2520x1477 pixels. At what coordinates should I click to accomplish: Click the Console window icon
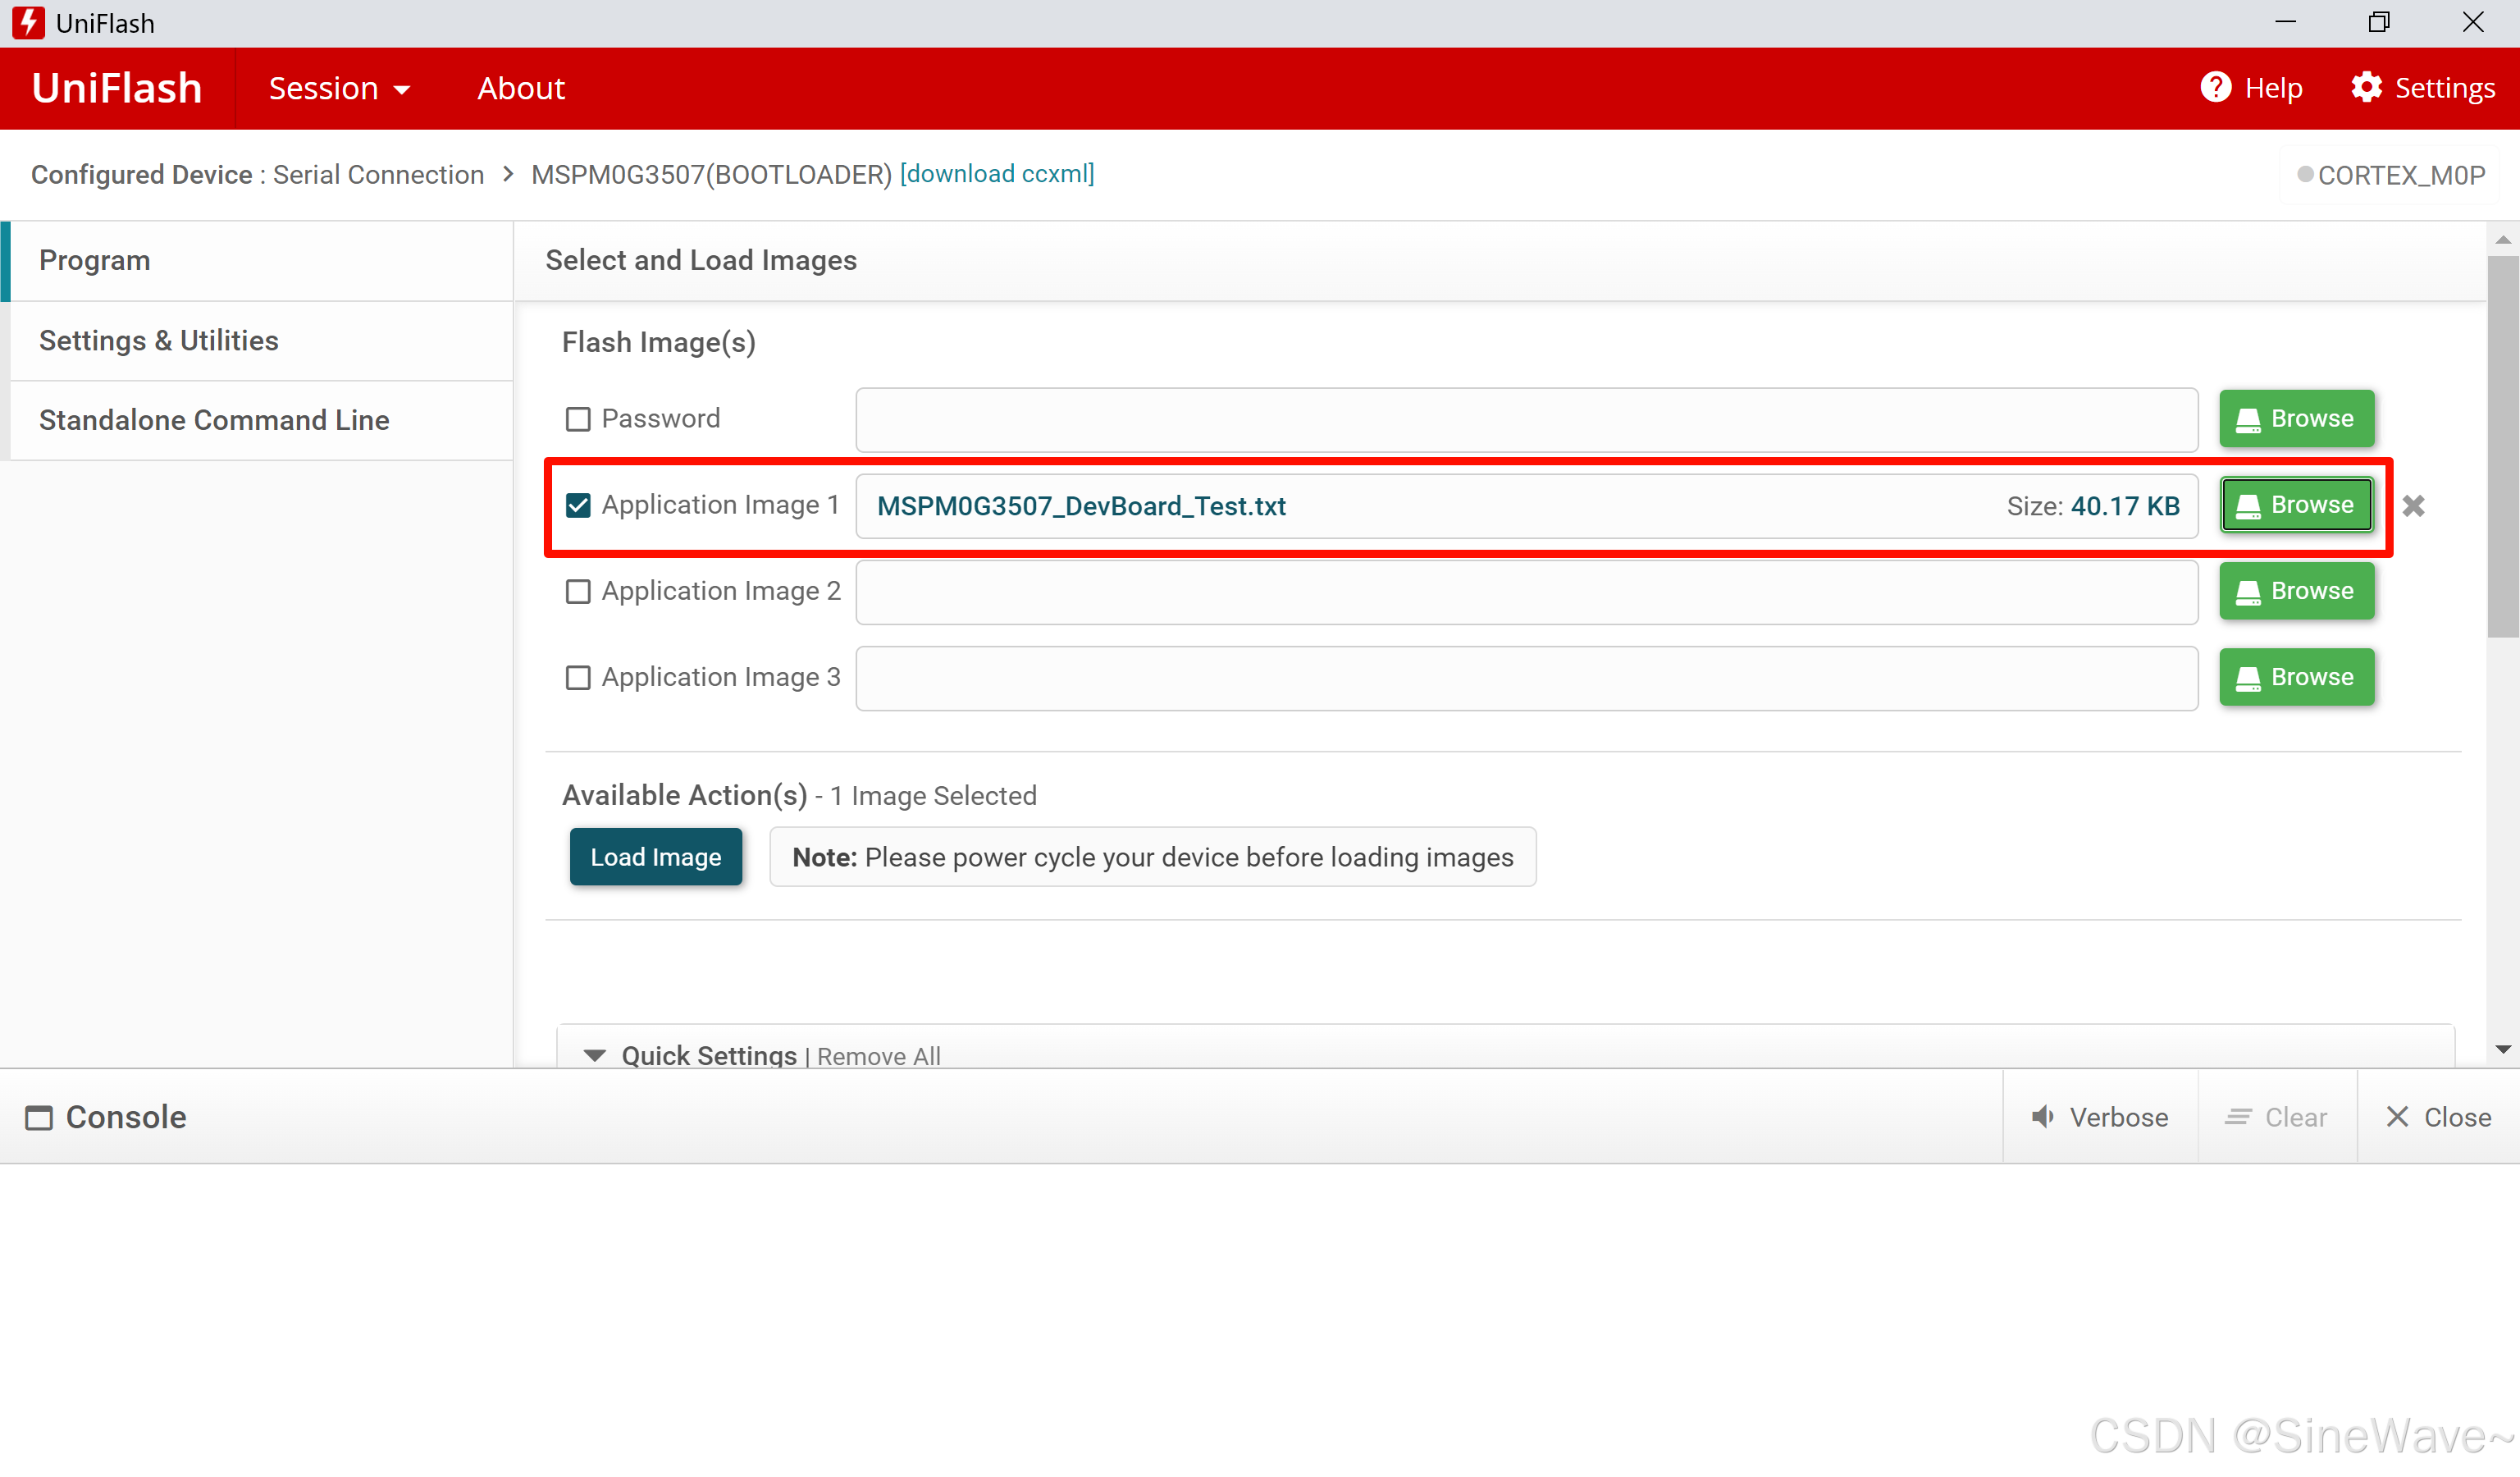point(39,1117)
